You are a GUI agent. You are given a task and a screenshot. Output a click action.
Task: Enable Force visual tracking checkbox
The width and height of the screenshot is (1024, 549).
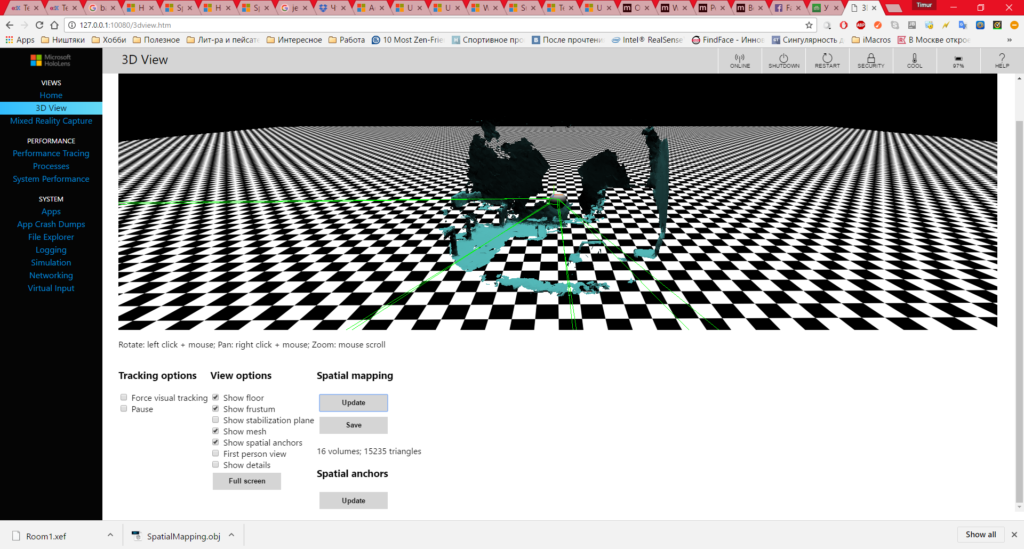click(x=123, y=397)
